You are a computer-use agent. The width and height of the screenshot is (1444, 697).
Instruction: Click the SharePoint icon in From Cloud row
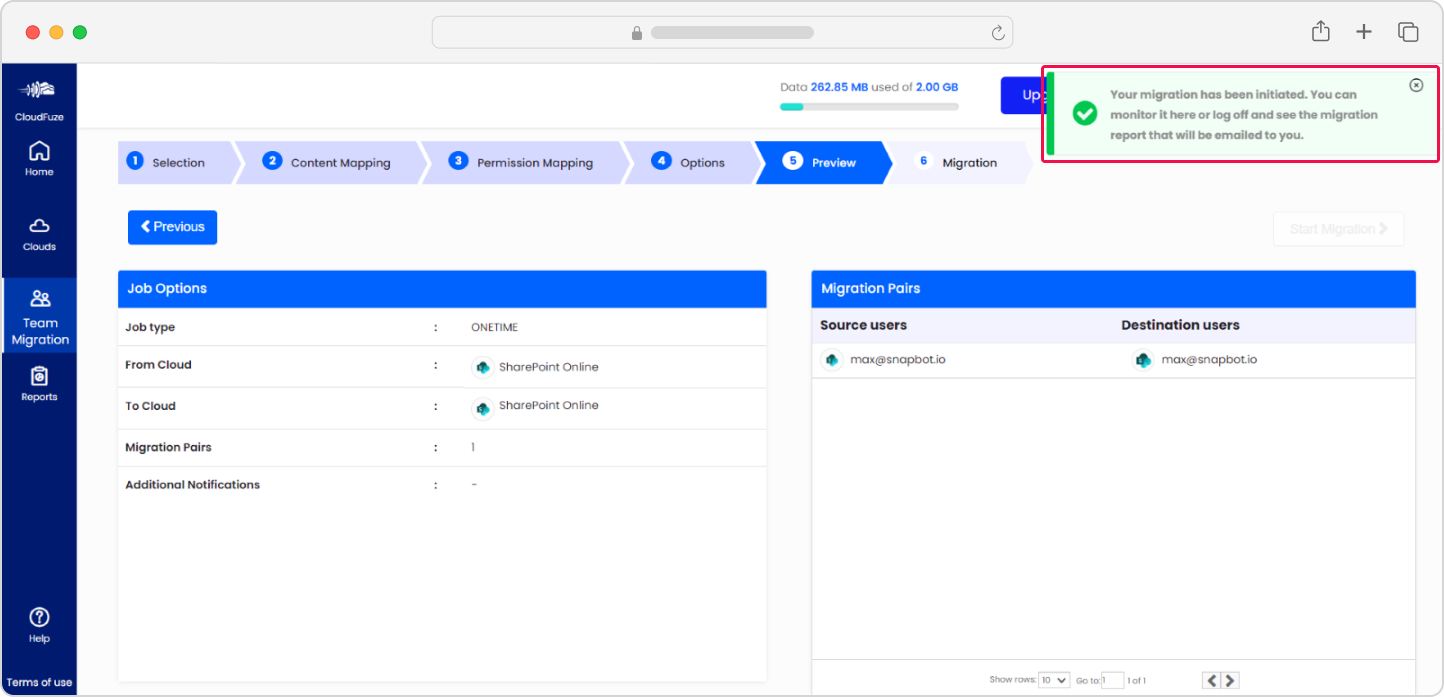(483, 367)
